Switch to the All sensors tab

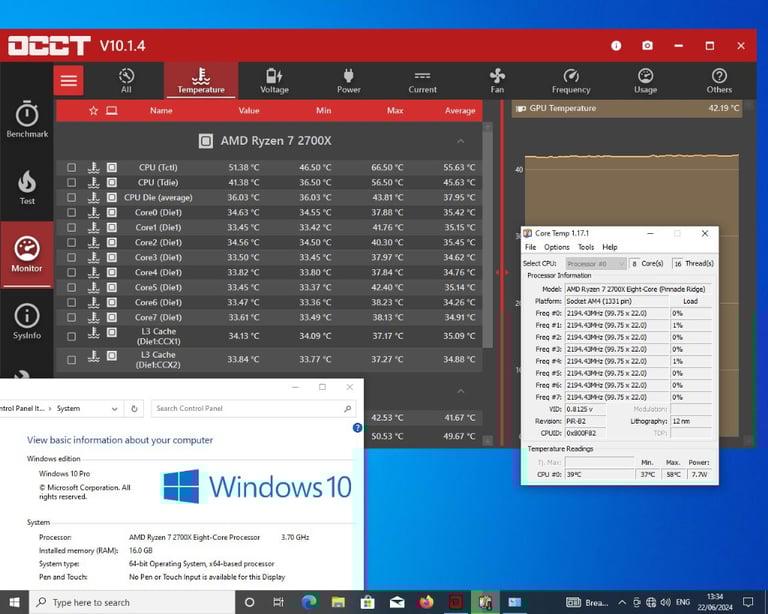(126, 80)
